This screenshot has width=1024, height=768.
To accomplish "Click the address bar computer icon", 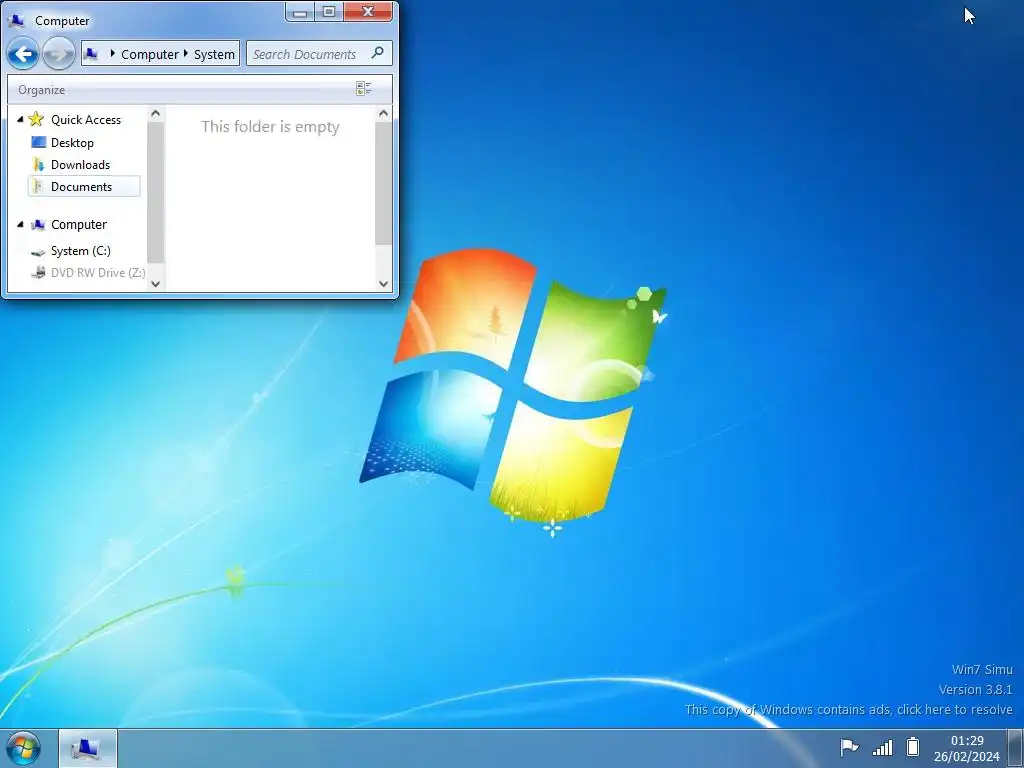I will (x=91, y=54).
